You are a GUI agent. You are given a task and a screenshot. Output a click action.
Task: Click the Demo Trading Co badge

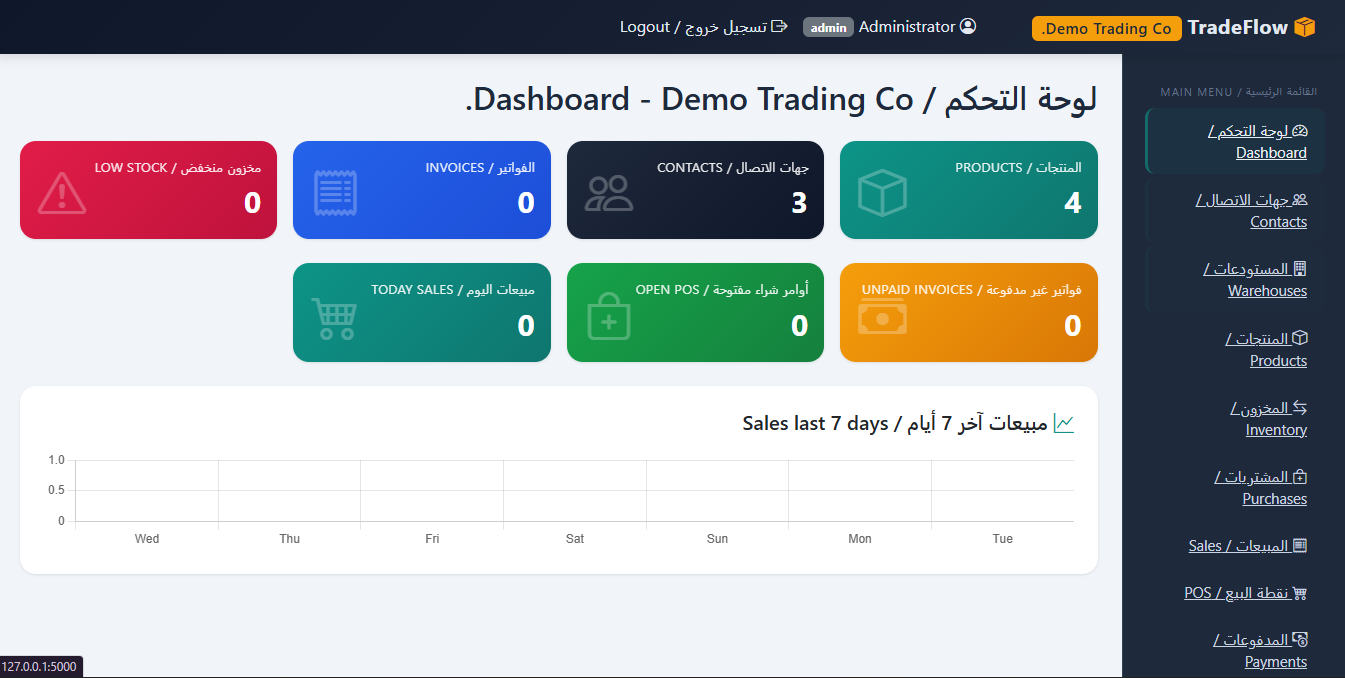pos(1106,28)
